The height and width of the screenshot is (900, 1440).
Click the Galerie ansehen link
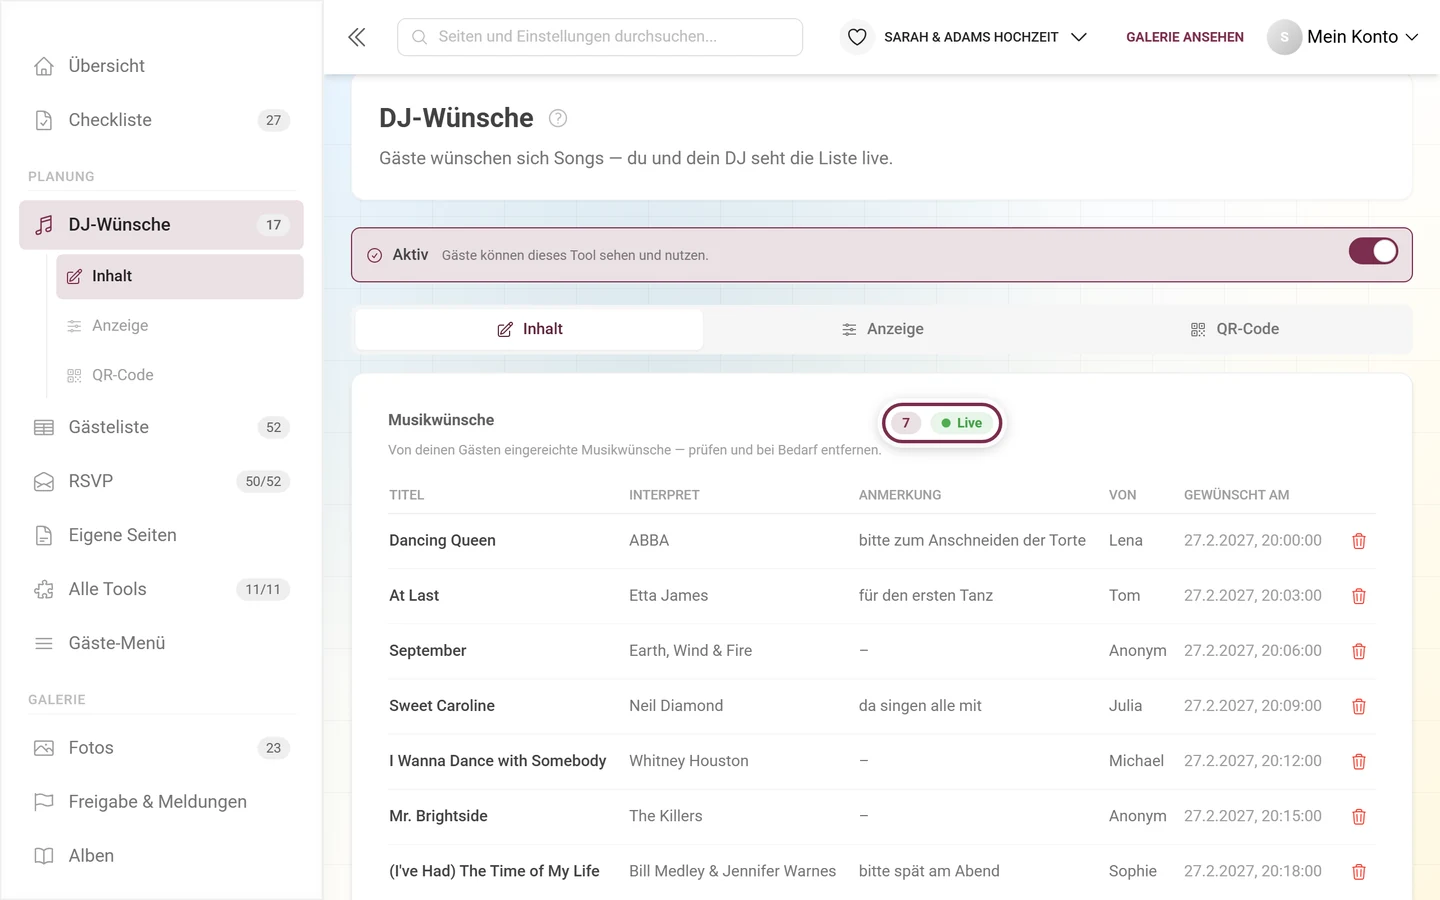tap(1185, 37)
